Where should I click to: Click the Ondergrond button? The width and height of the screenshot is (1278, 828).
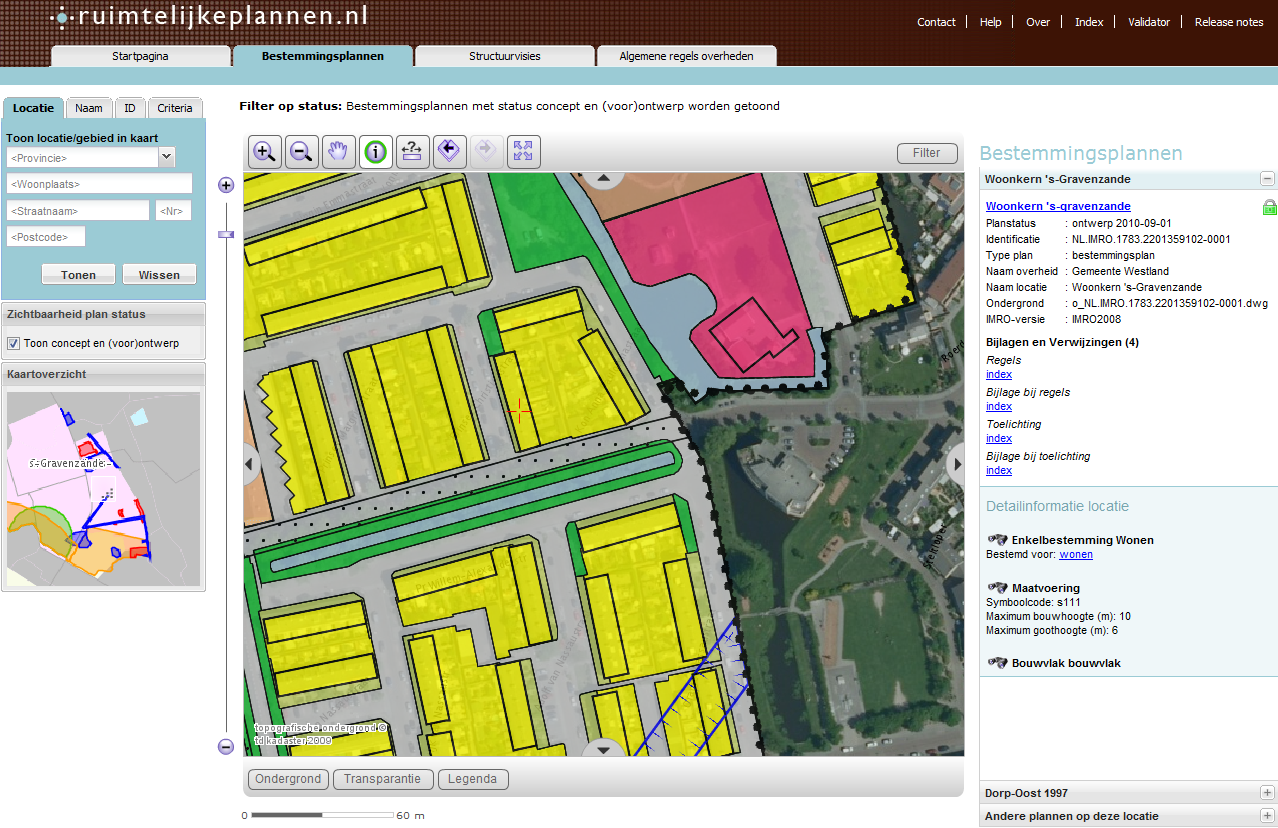pos(288,779)
